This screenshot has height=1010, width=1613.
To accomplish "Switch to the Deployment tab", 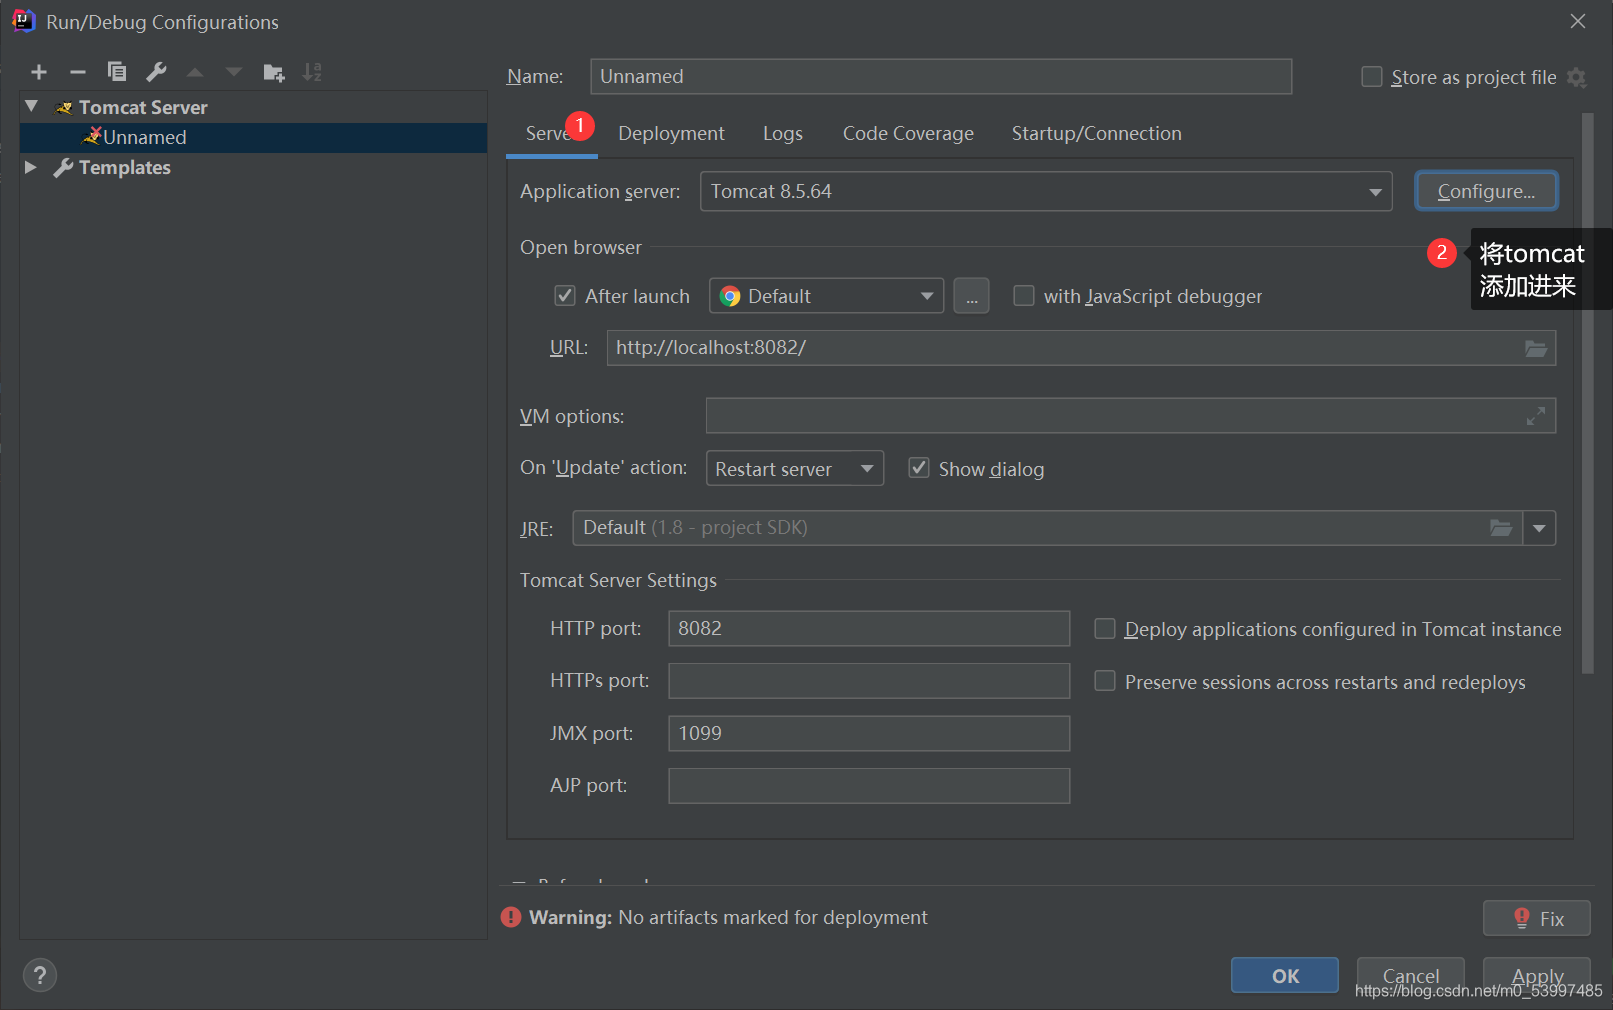I will point(671,134).
